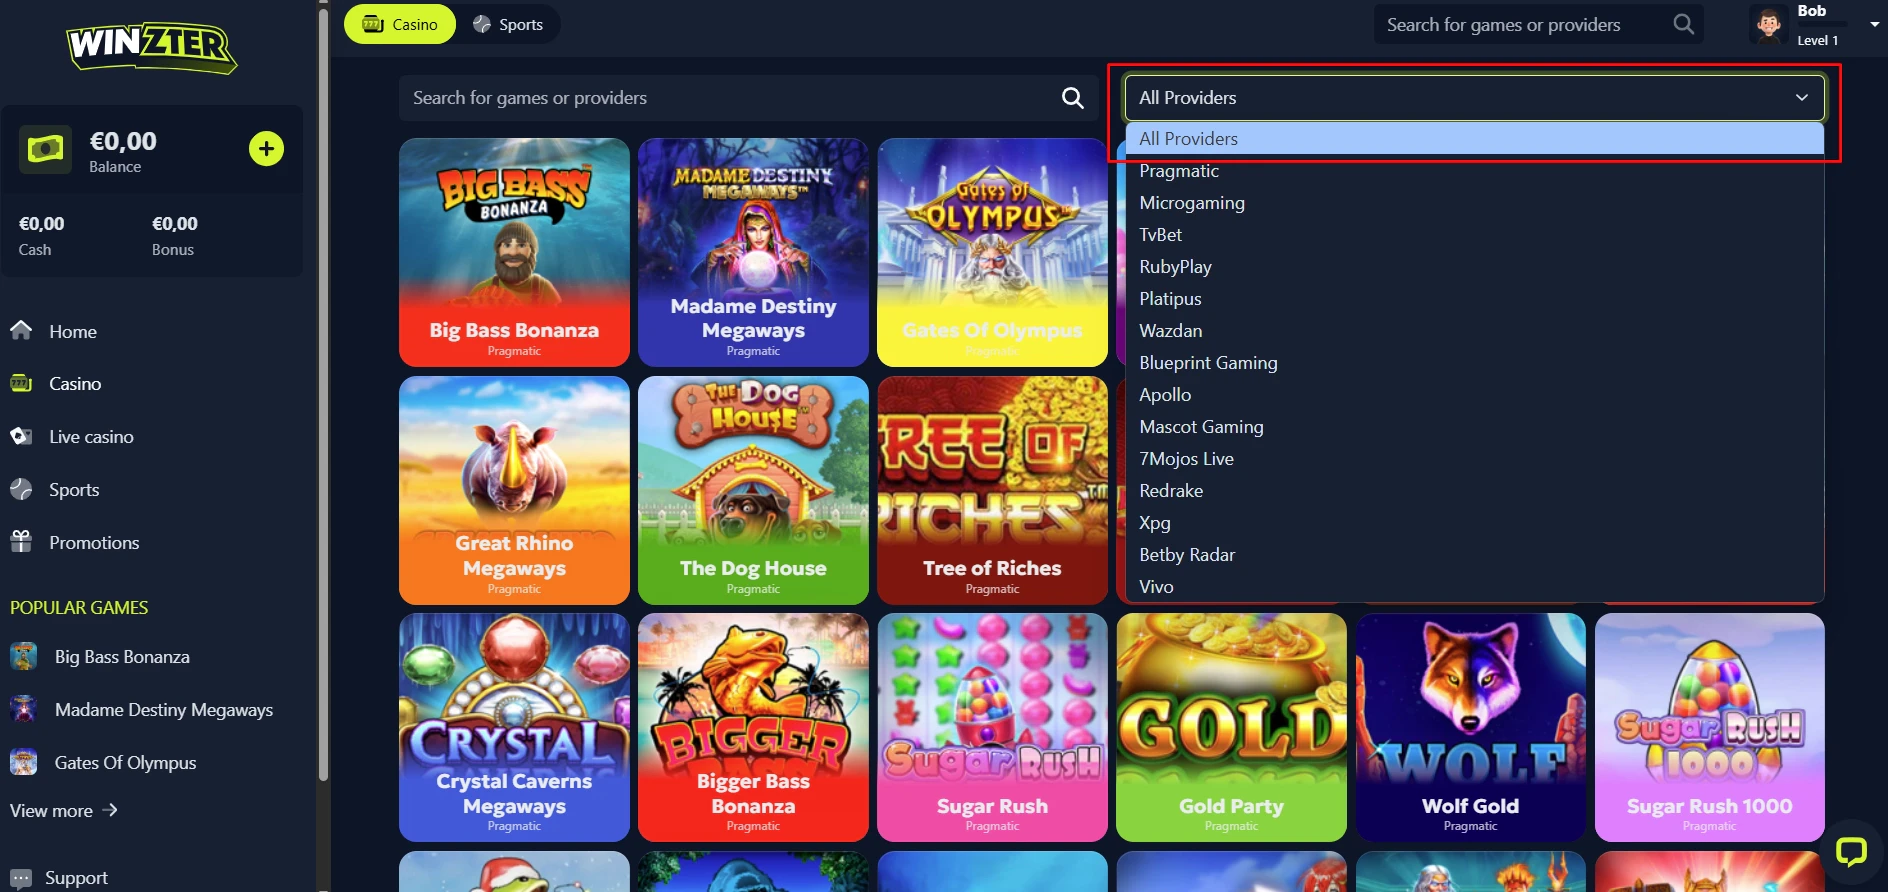
Task: Select Wazdan from provider list
Action: 1475,331
